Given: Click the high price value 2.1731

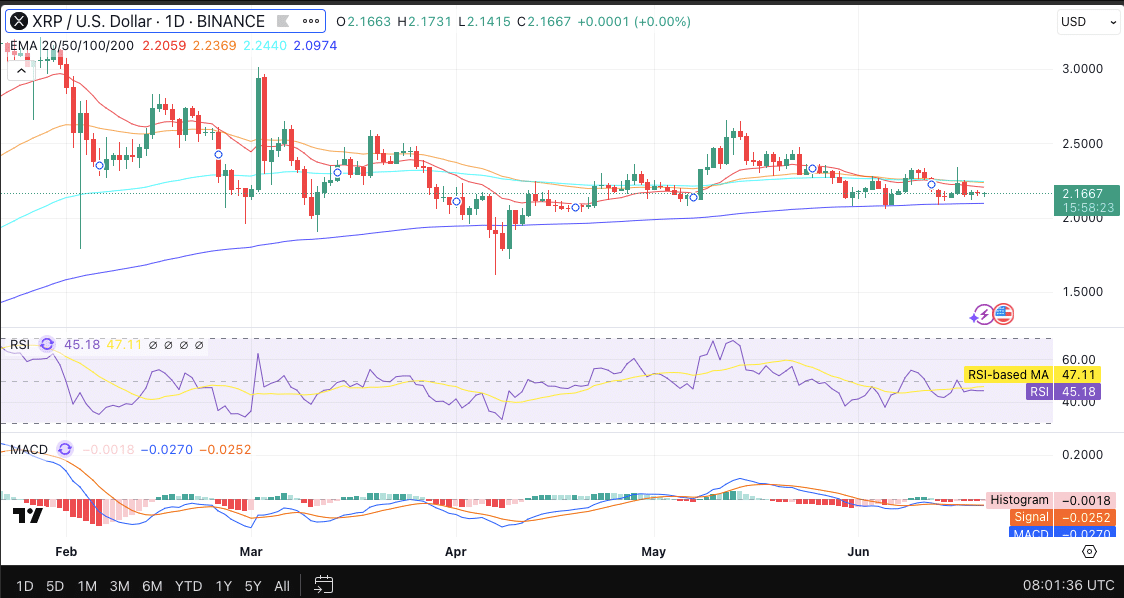Looking at the screenshot, I should [x=430, y=22].
